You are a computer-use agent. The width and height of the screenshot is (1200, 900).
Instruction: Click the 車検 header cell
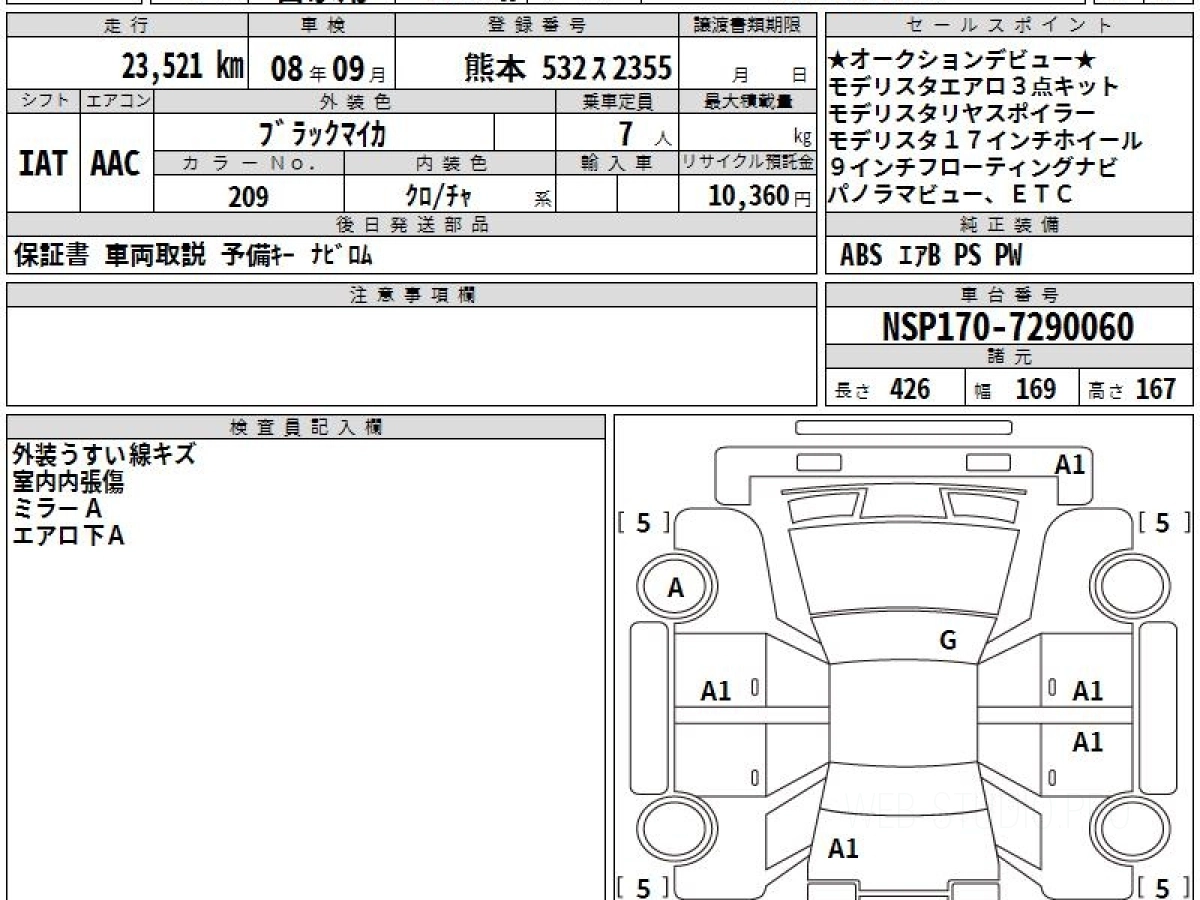click(320, 26)
